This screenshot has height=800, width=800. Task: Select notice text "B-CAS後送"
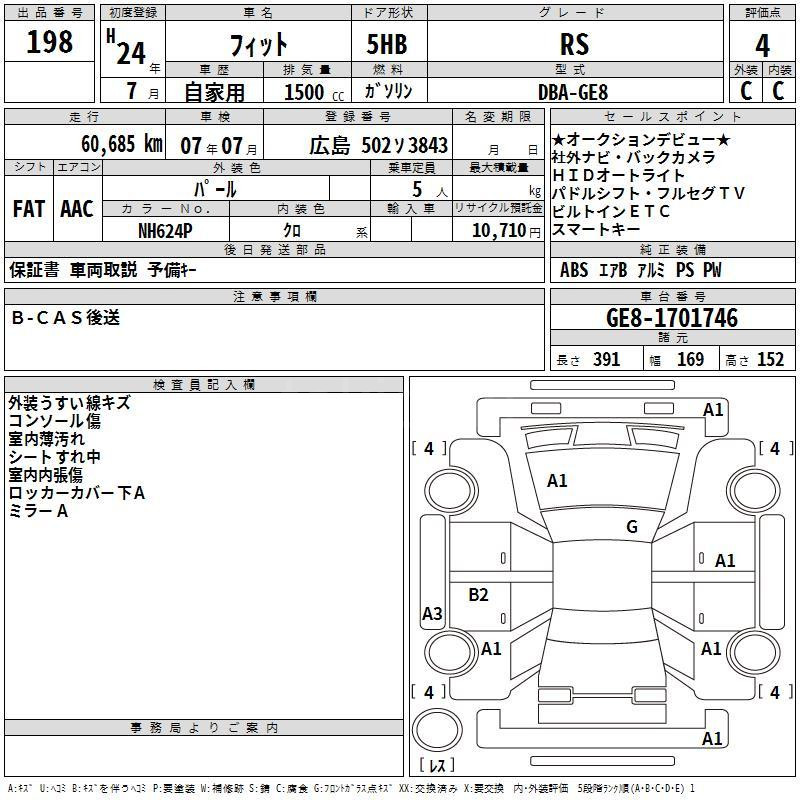65,317
